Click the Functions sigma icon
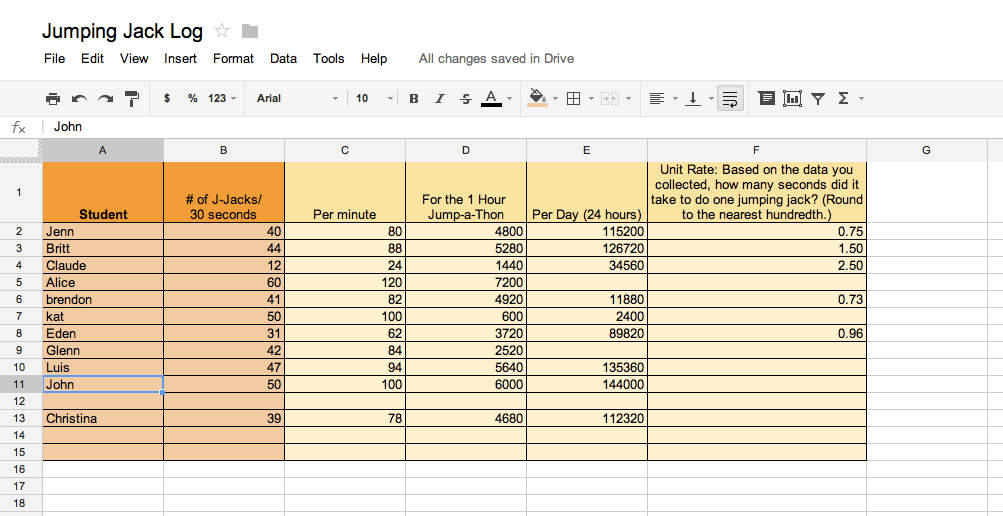Screen dimensions: 1003x516 843,98
